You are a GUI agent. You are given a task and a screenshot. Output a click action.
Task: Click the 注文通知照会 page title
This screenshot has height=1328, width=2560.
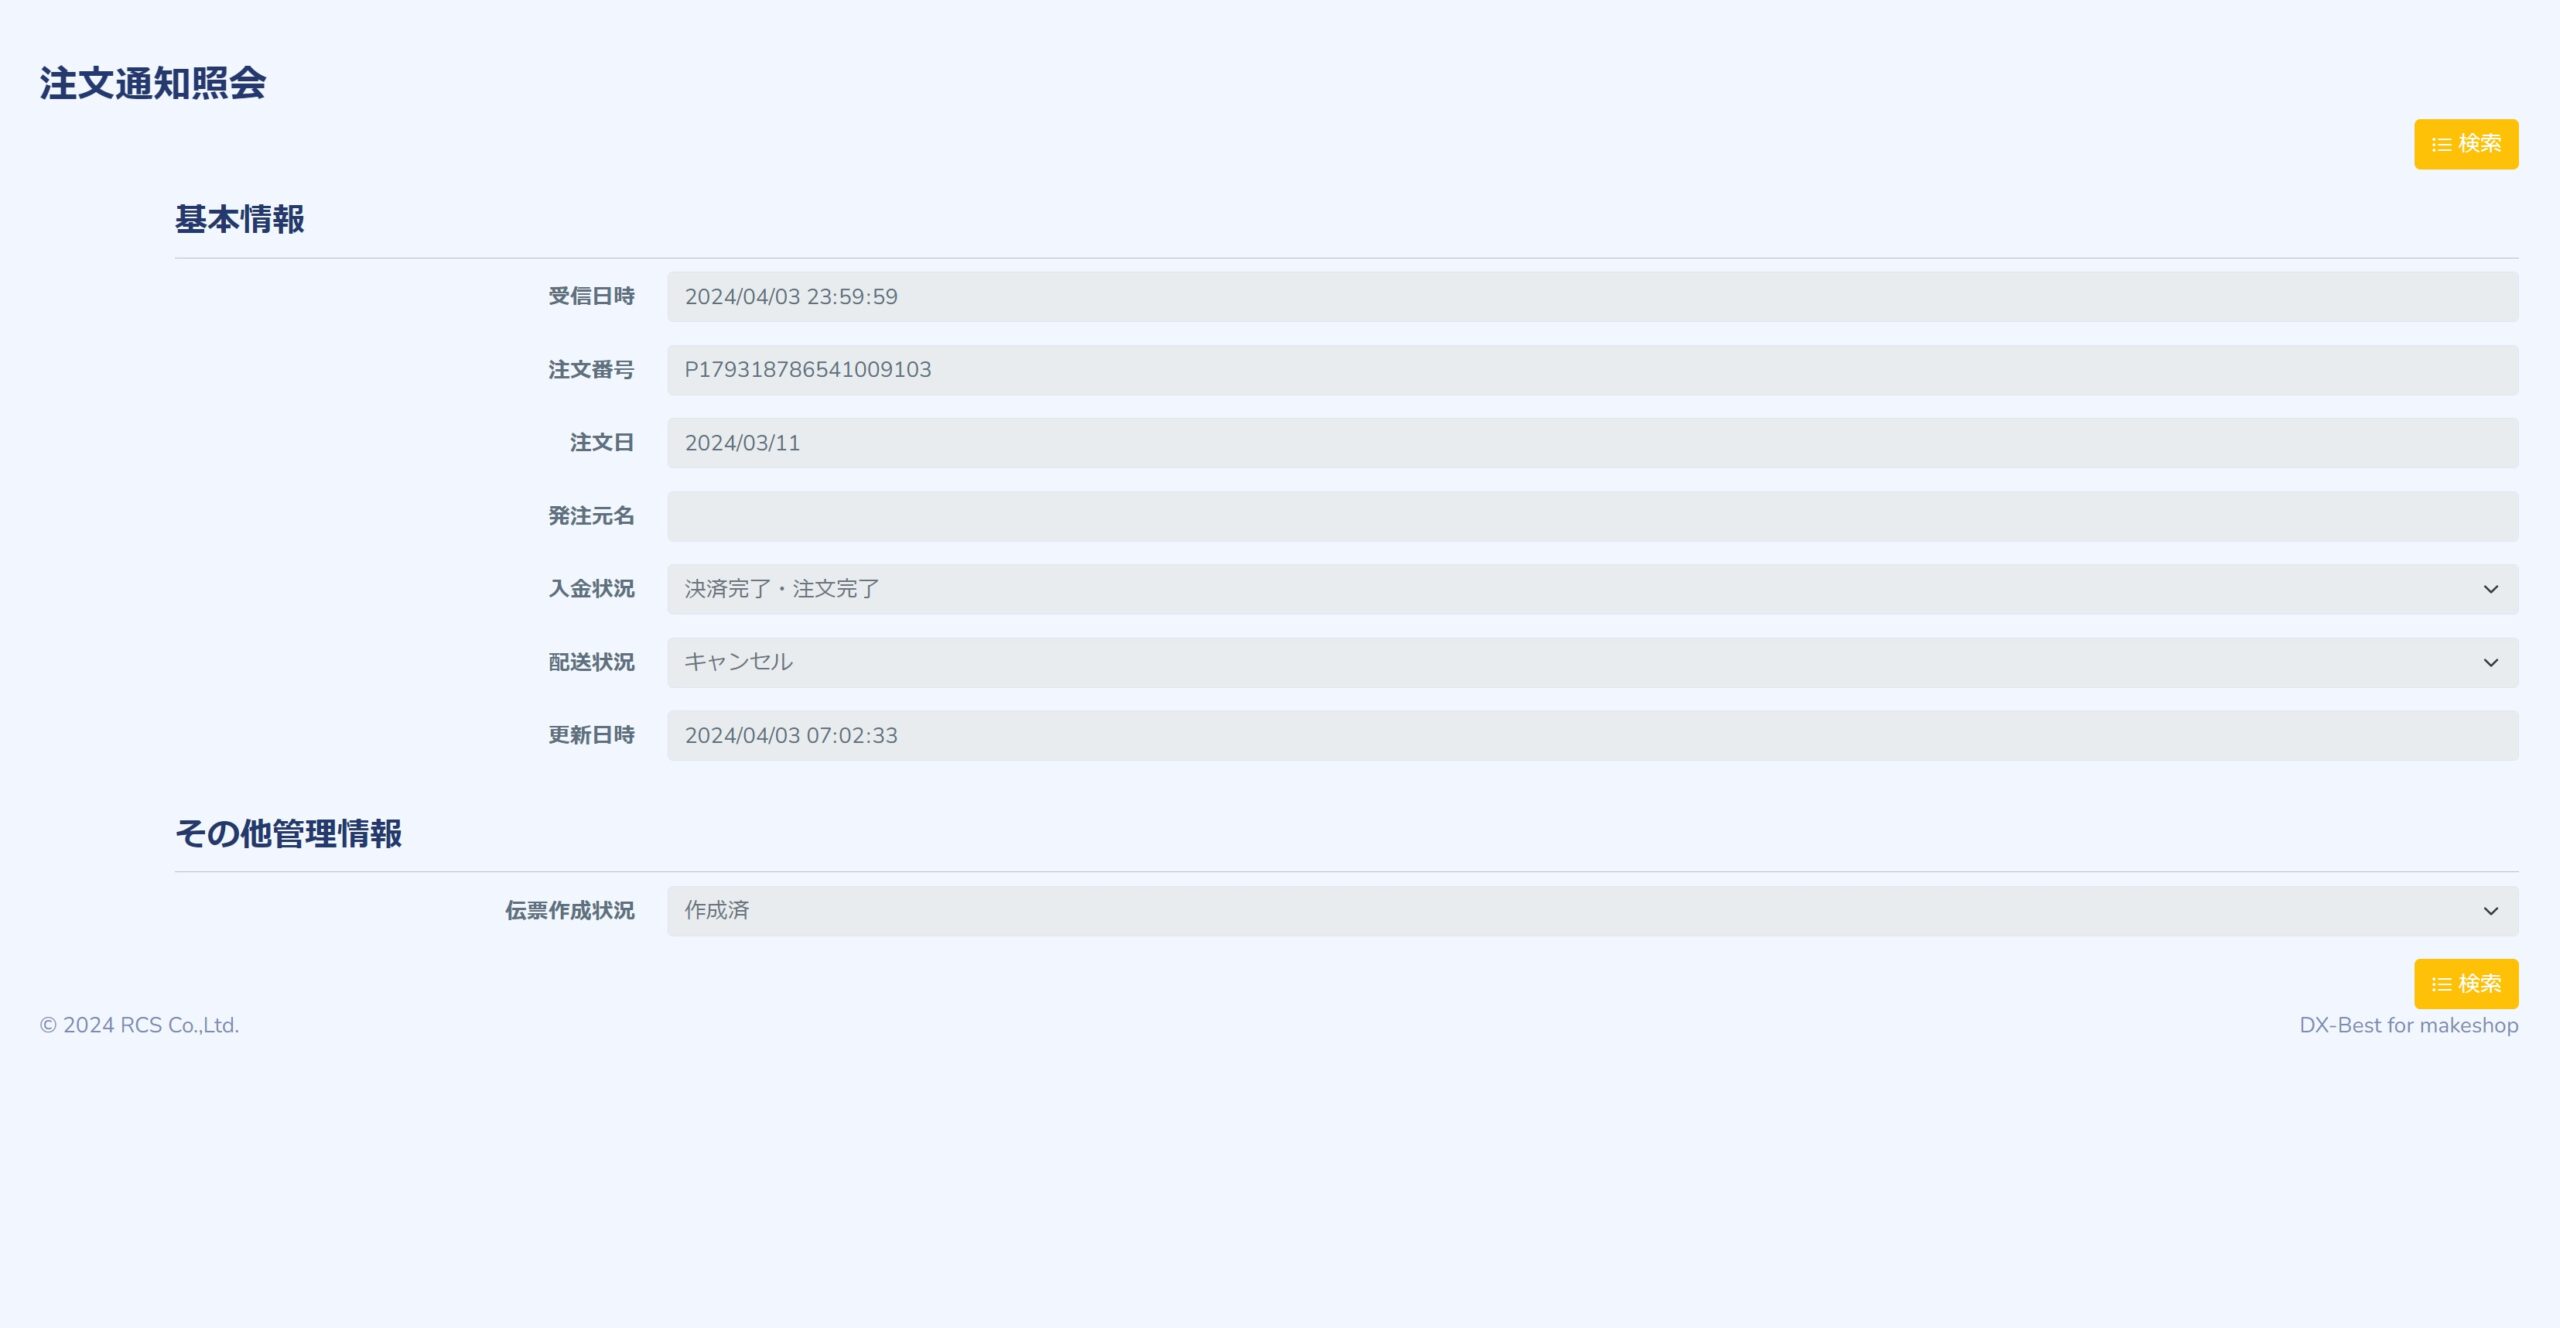(x=153, y=83)
